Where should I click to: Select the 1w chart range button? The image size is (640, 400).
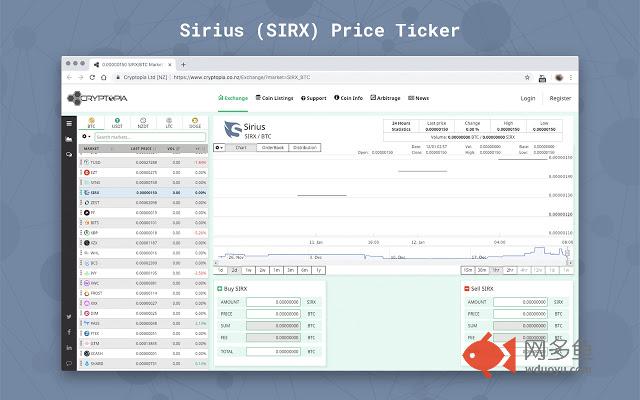248,270
